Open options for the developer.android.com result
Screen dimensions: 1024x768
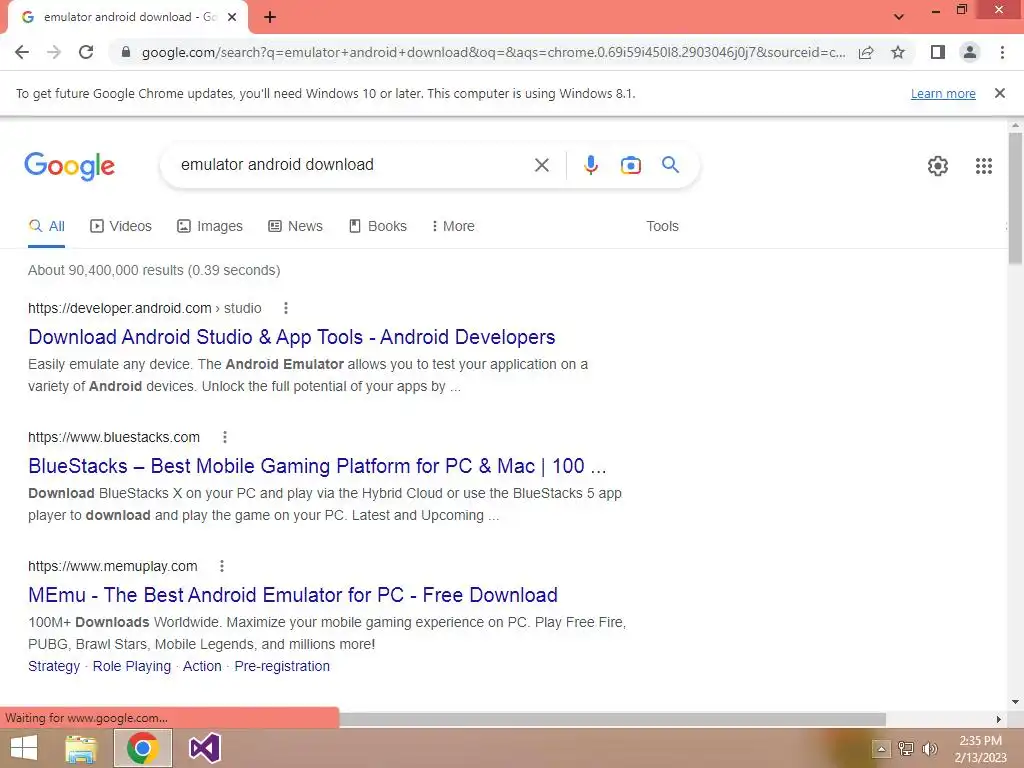(x=285, y=308)
